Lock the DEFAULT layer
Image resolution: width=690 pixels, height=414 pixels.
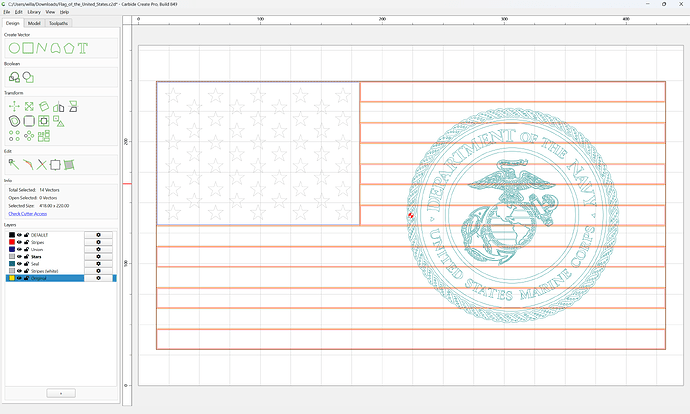tap(26, 235)
